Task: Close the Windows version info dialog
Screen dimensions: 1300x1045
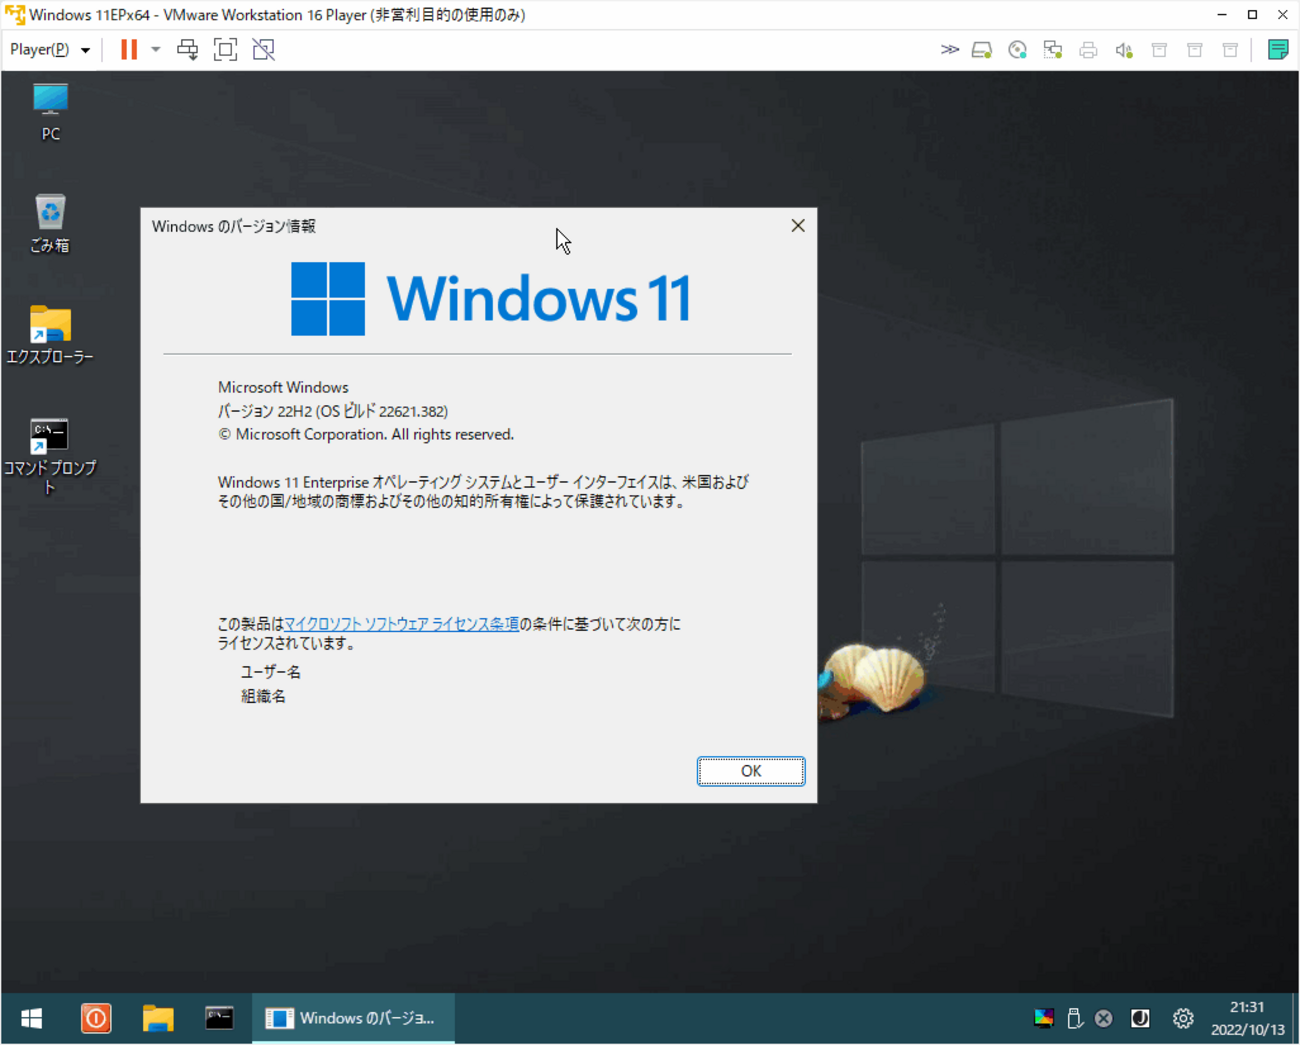Action: (x=798, y=226)
